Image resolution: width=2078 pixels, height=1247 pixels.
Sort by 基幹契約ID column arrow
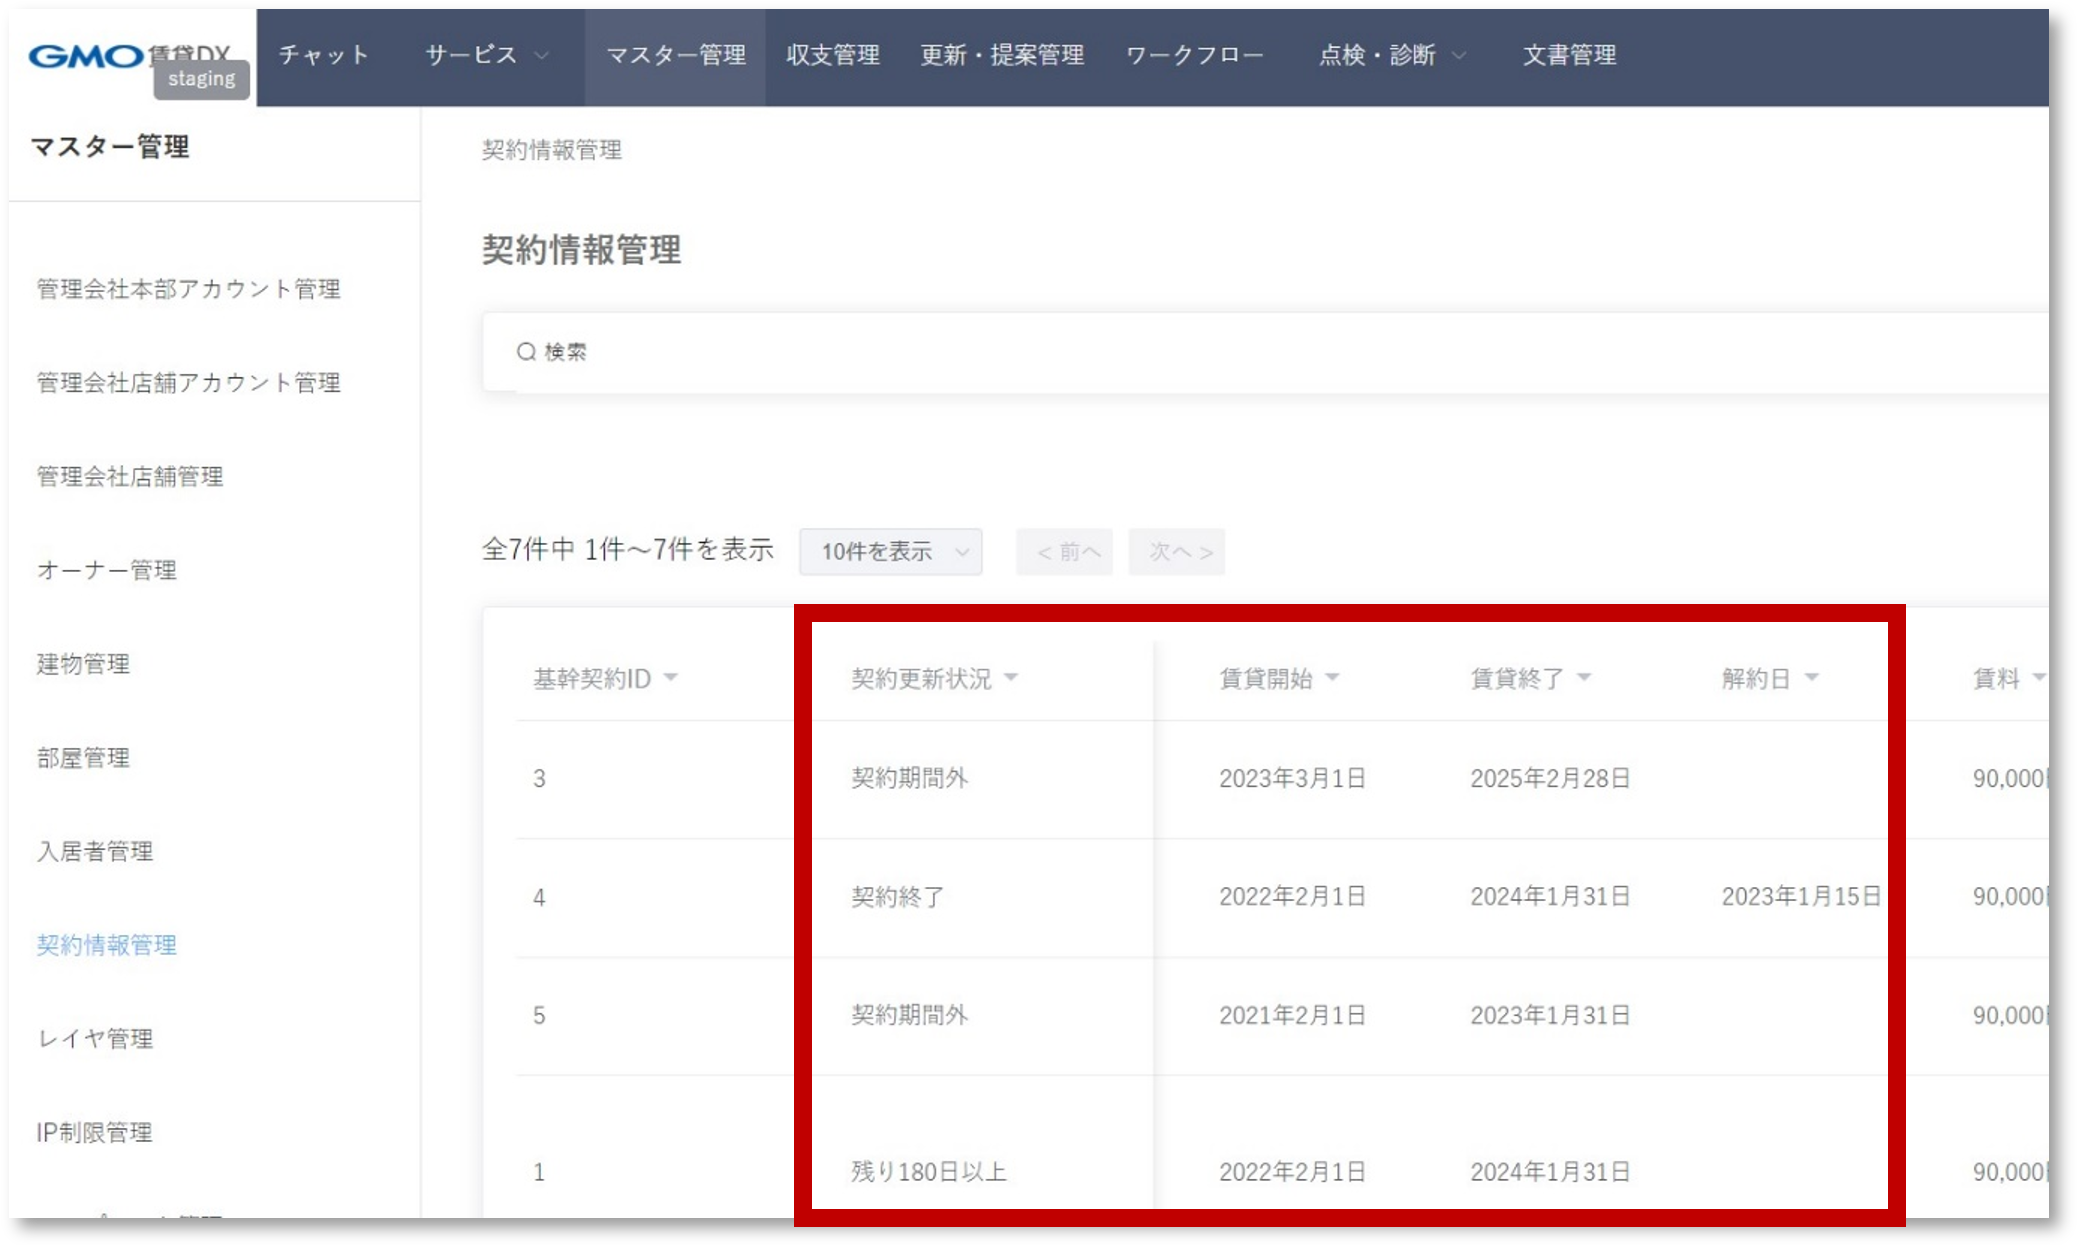tap(671, 678)
